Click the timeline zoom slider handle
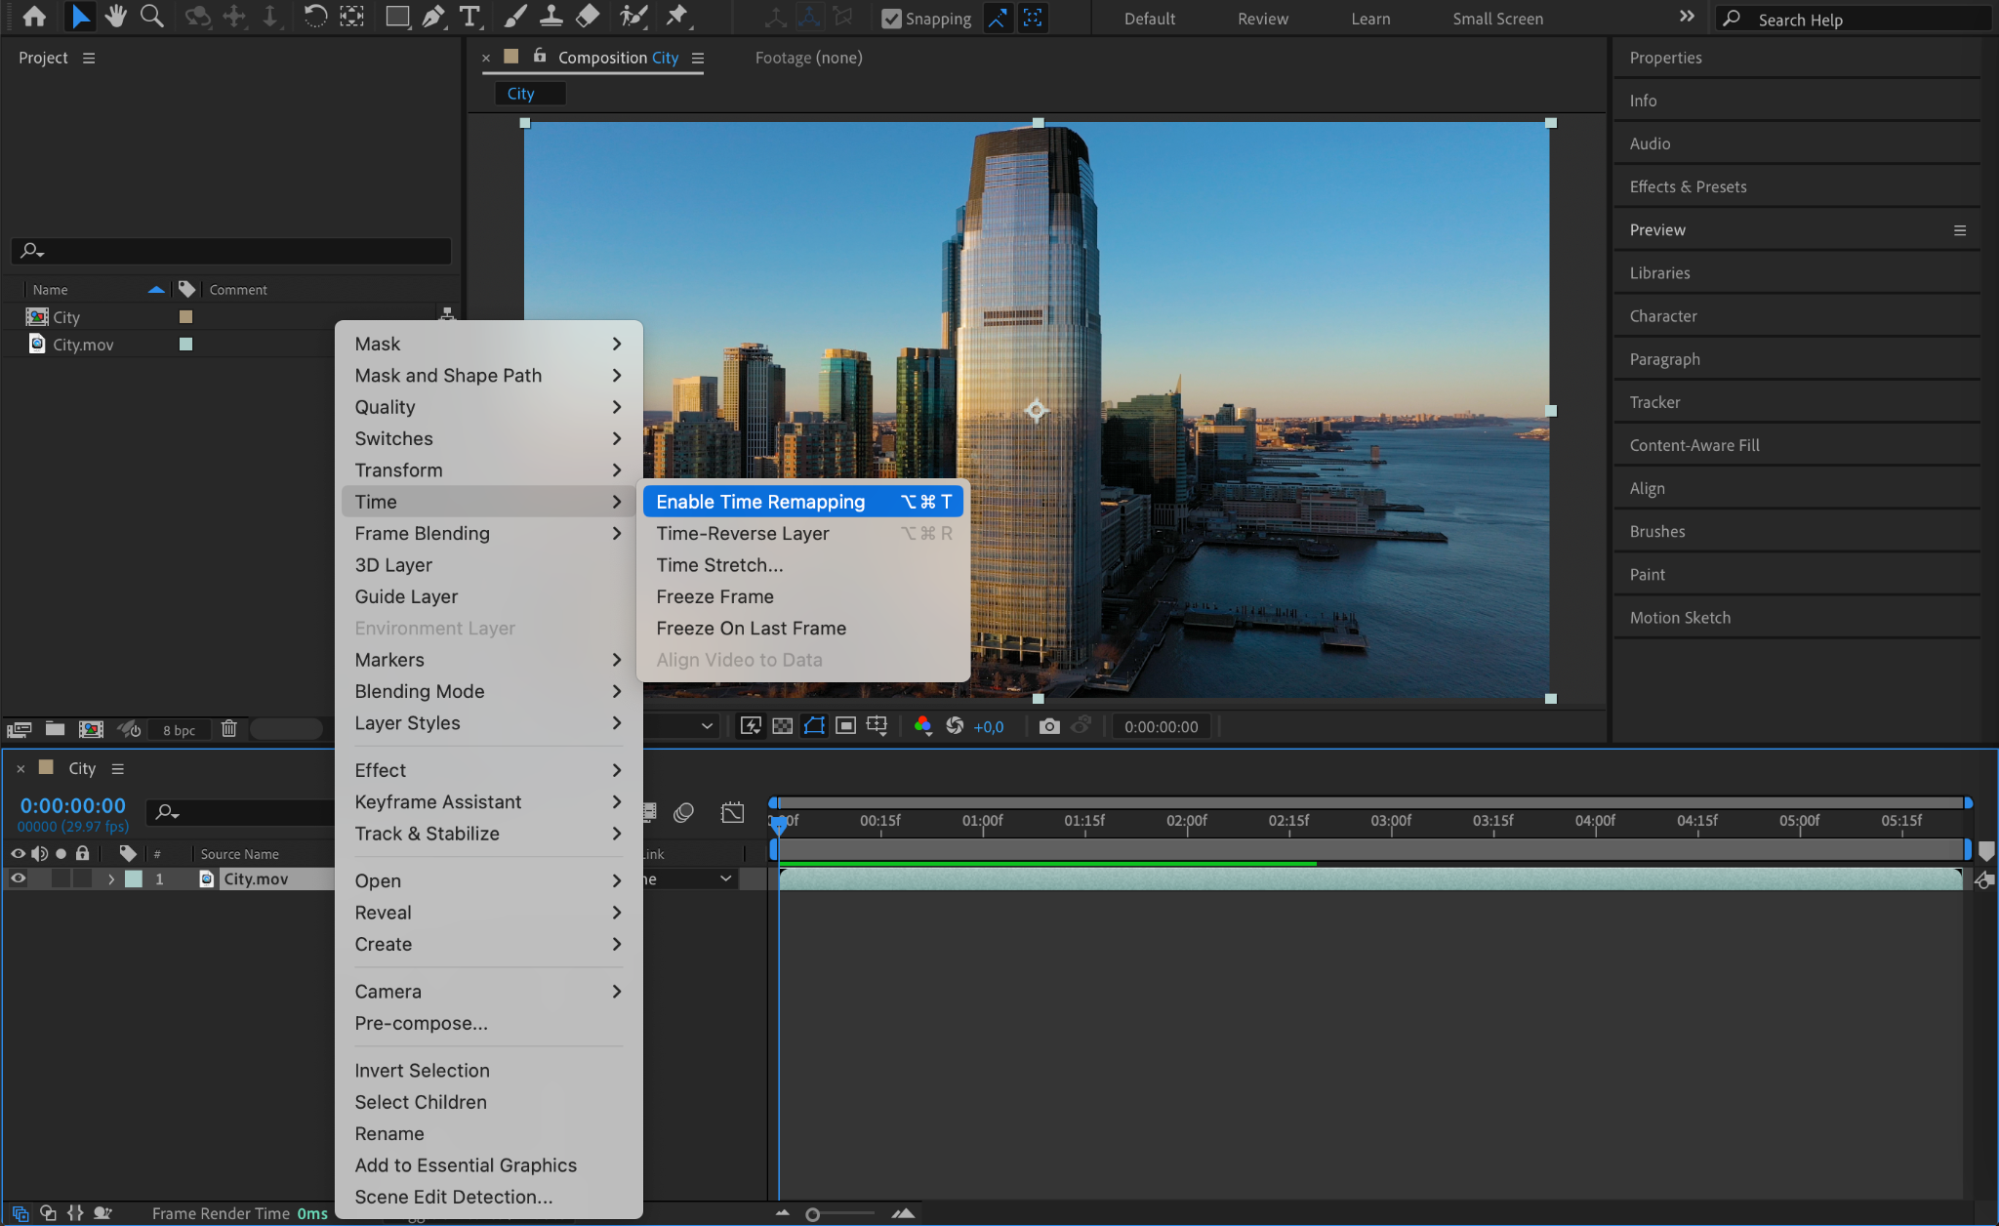The width and height of the screenshot is (1999, 1226). click(813, 1214)
